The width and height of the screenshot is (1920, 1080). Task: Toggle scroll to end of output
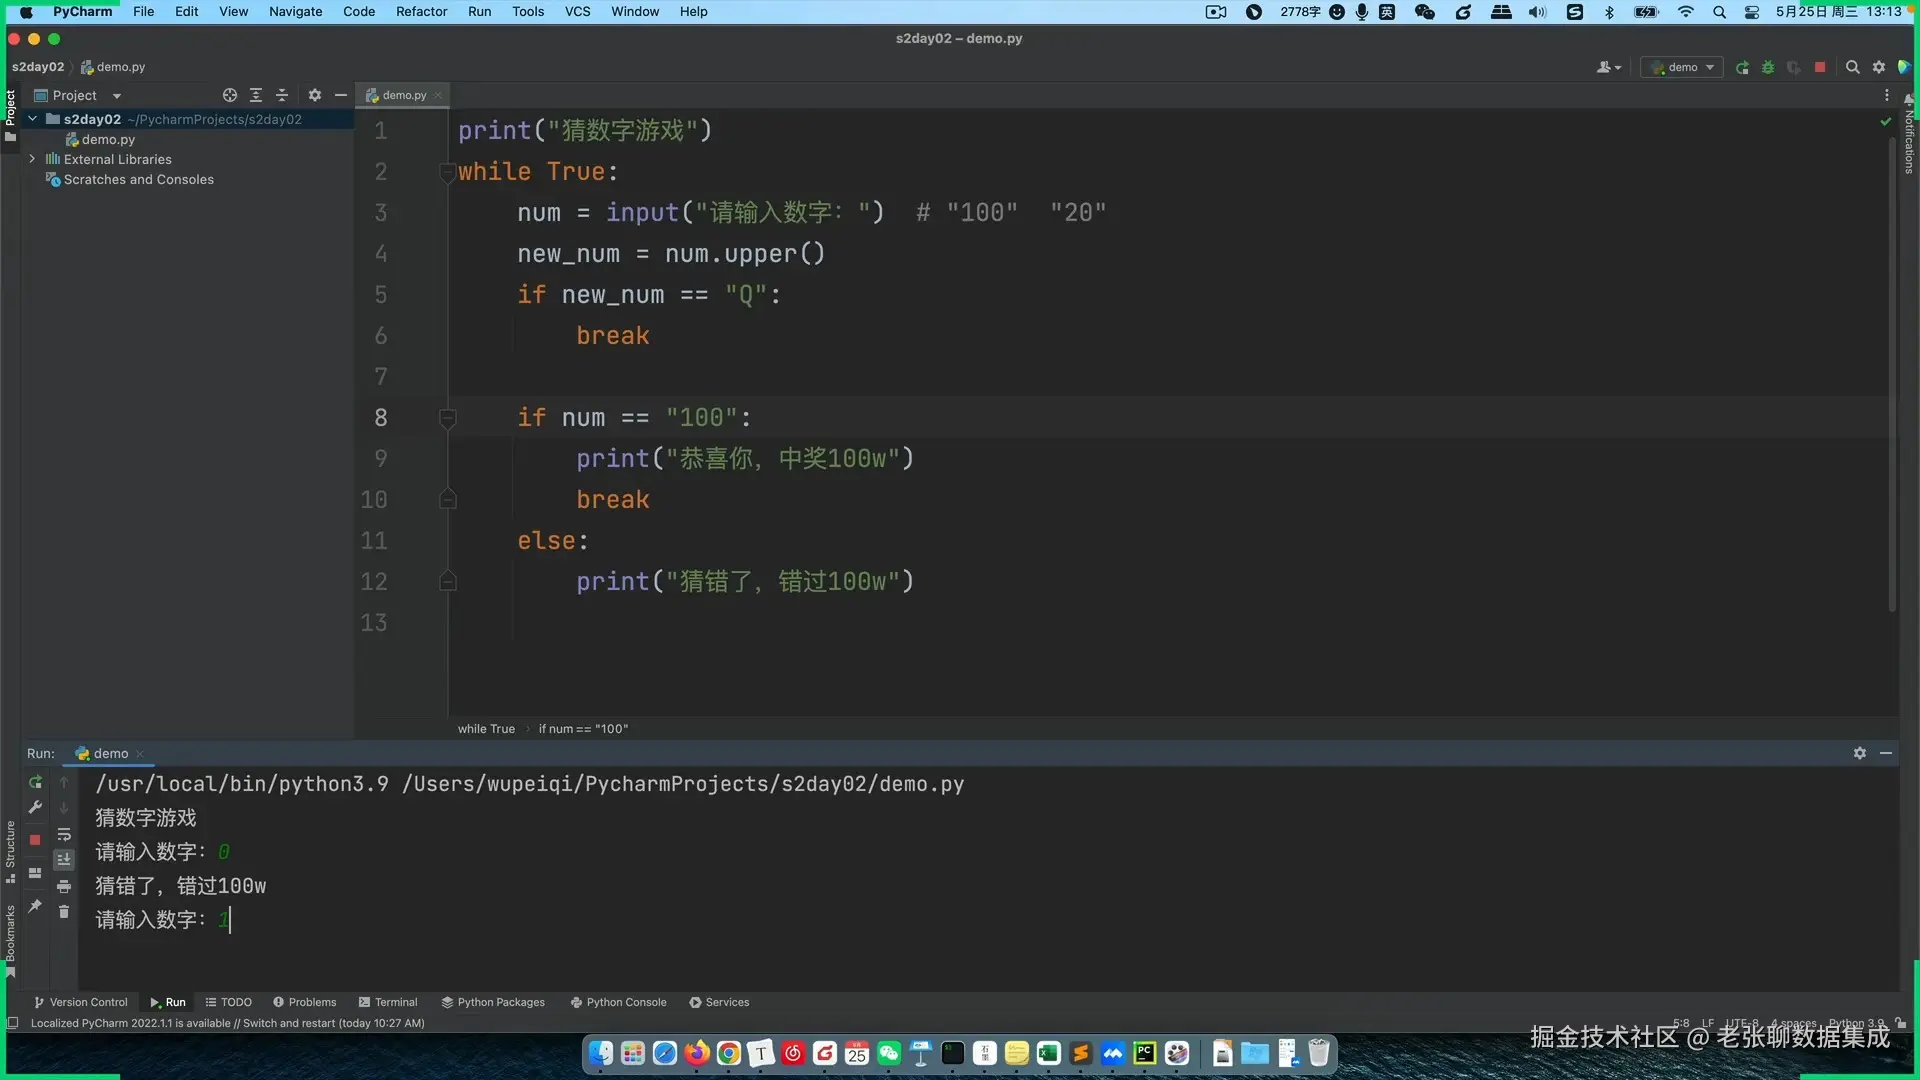[64, 860]
